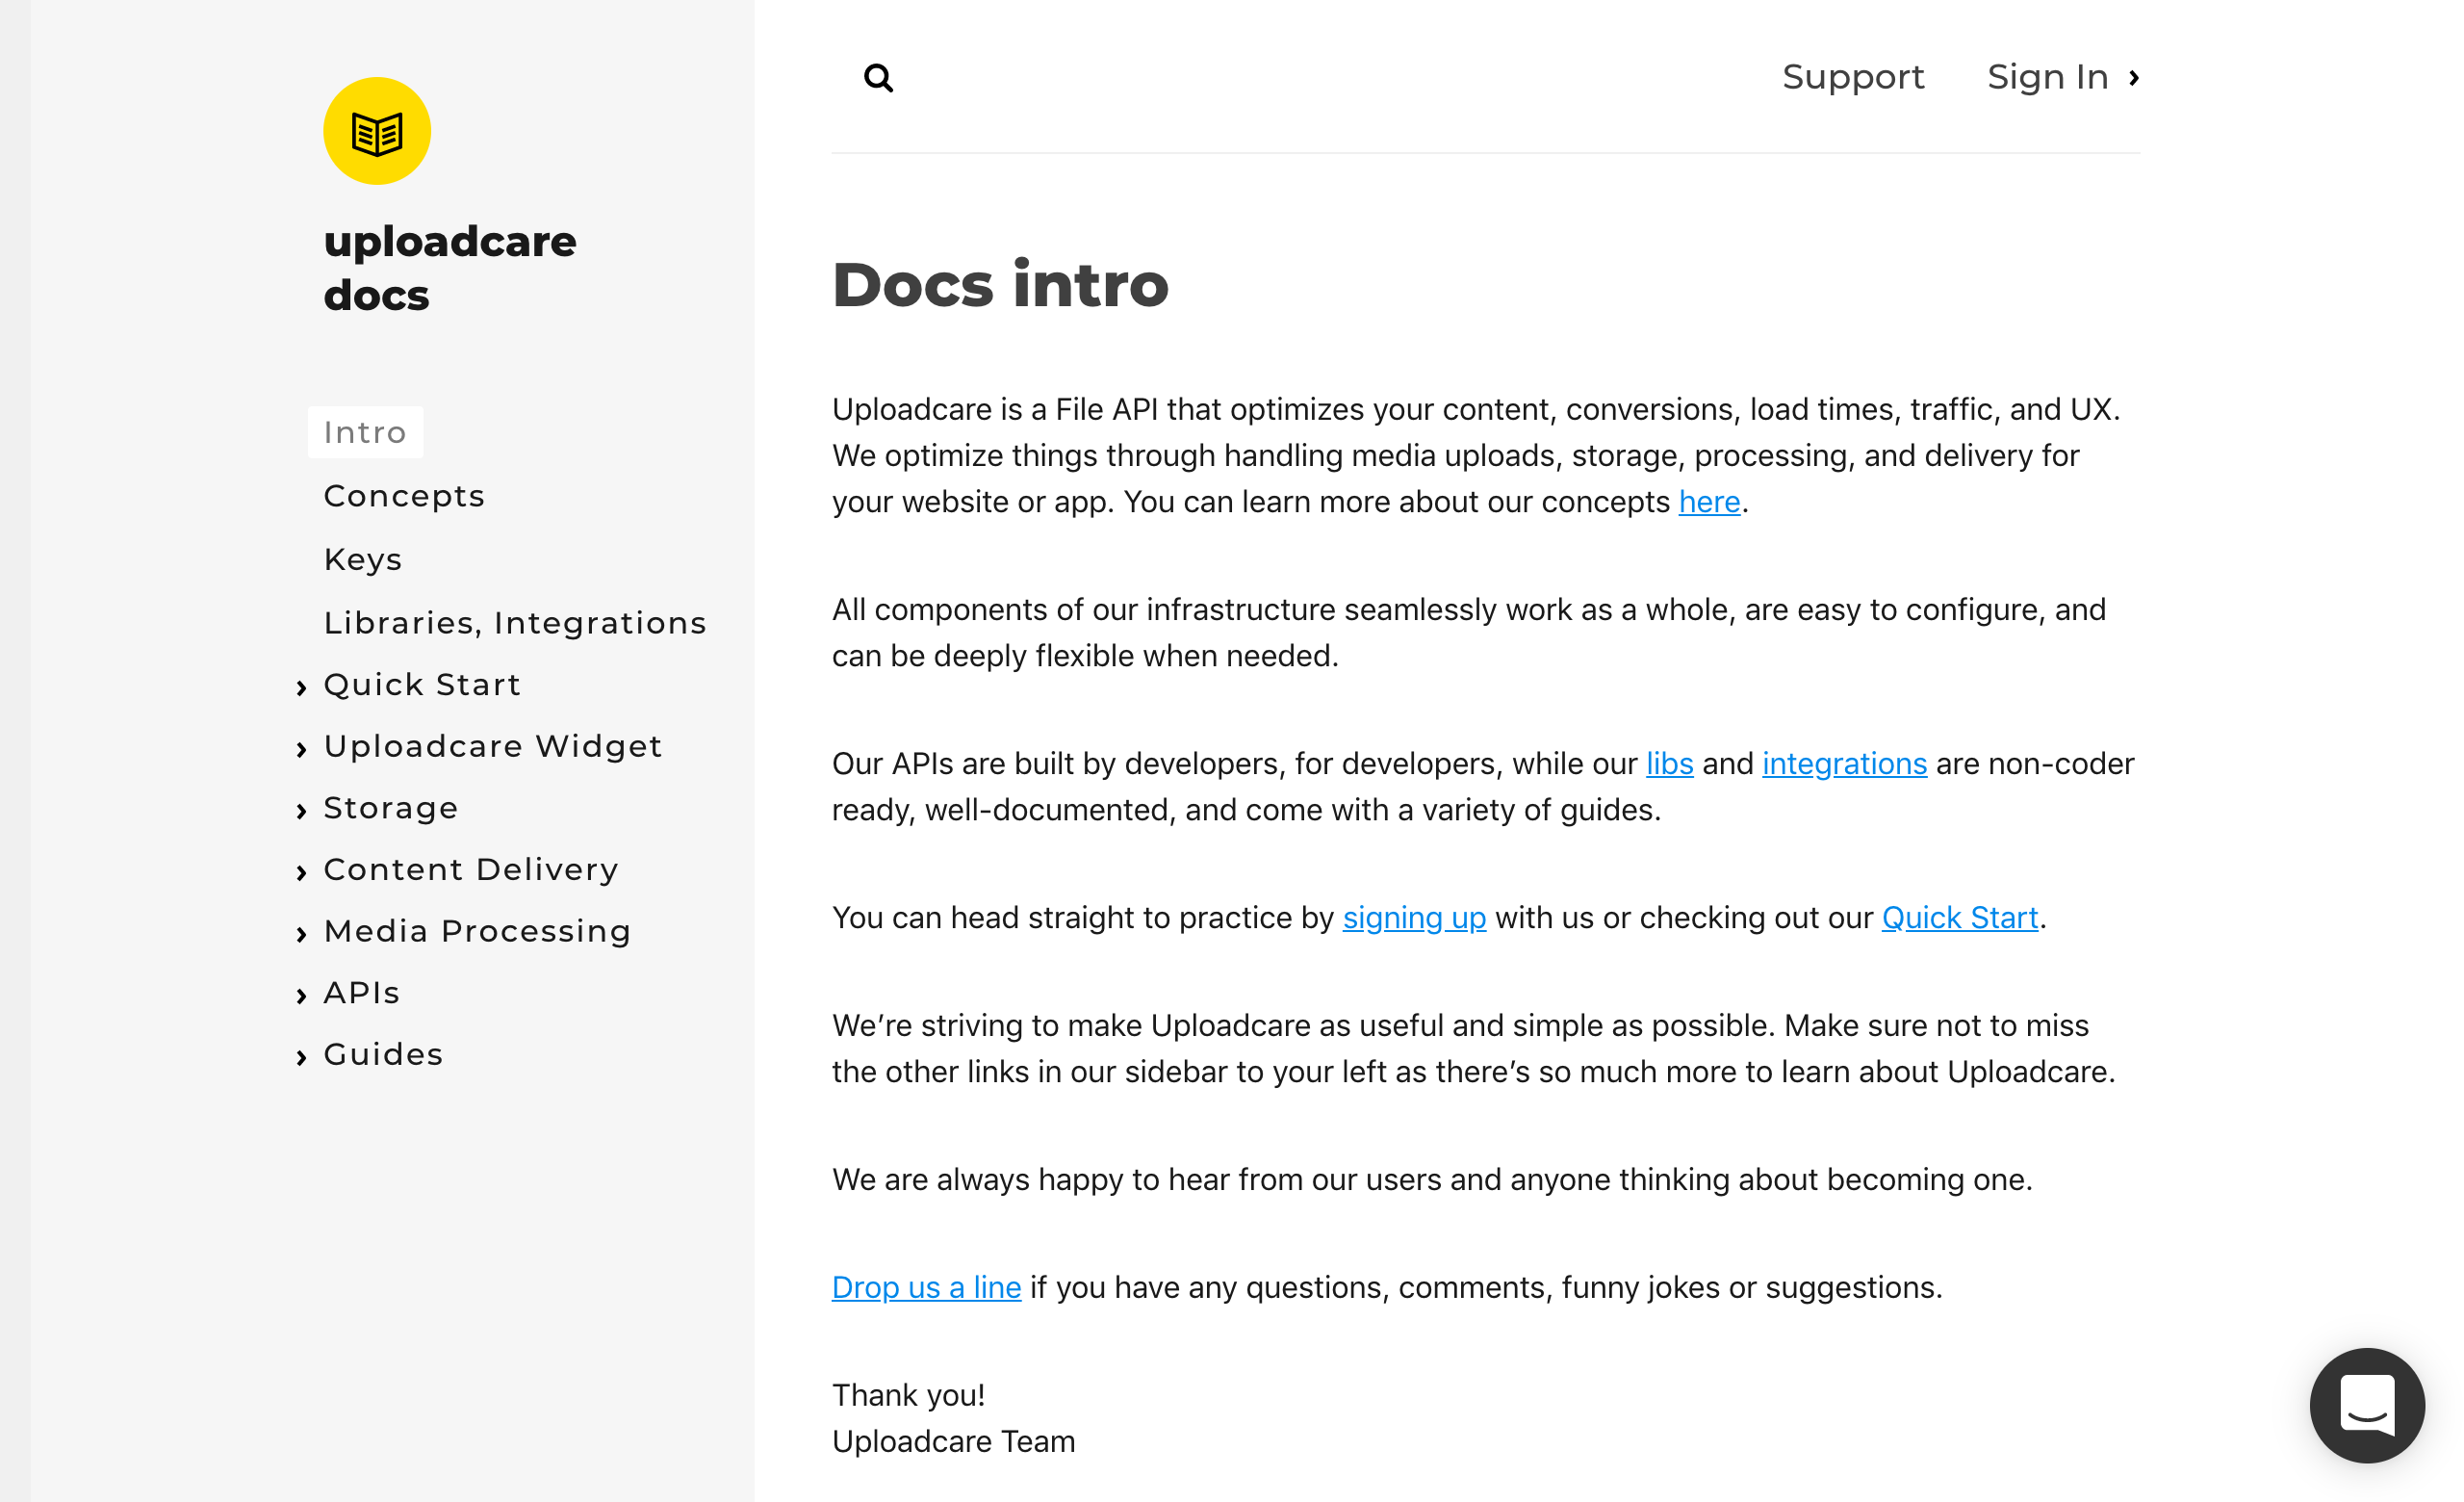
Task: Open the Support page
Action: (1853, 77)
